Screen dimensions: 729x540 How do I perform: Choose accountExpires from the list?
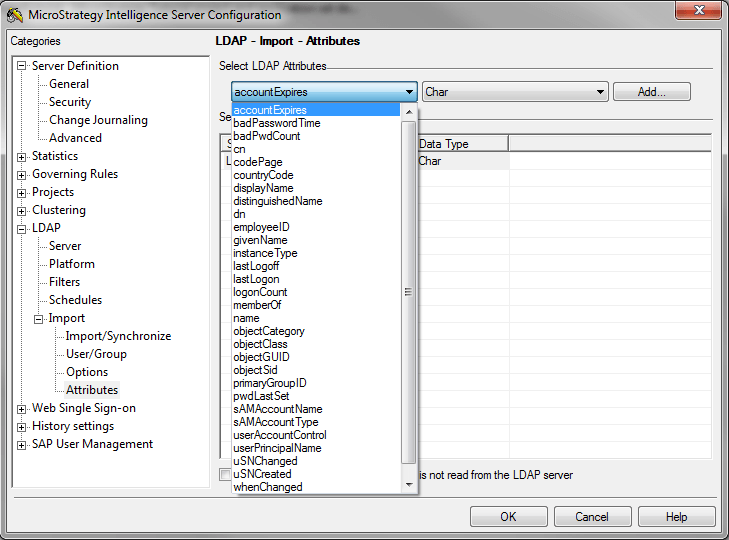pyautogui.click(x=316, y=110)
